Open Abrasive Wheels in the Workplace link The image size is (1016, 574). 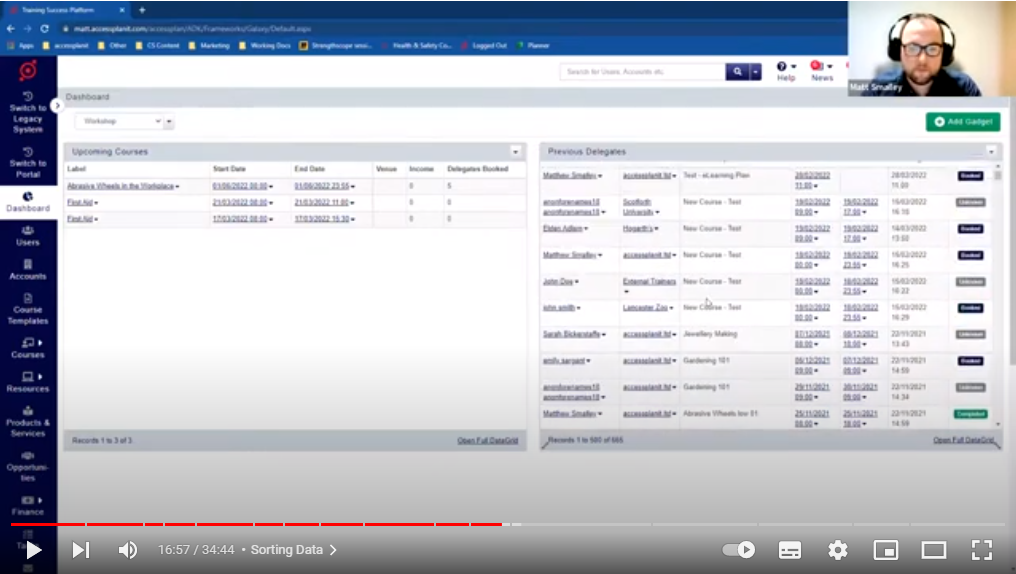pyautogui.click(x=120, y=186)
